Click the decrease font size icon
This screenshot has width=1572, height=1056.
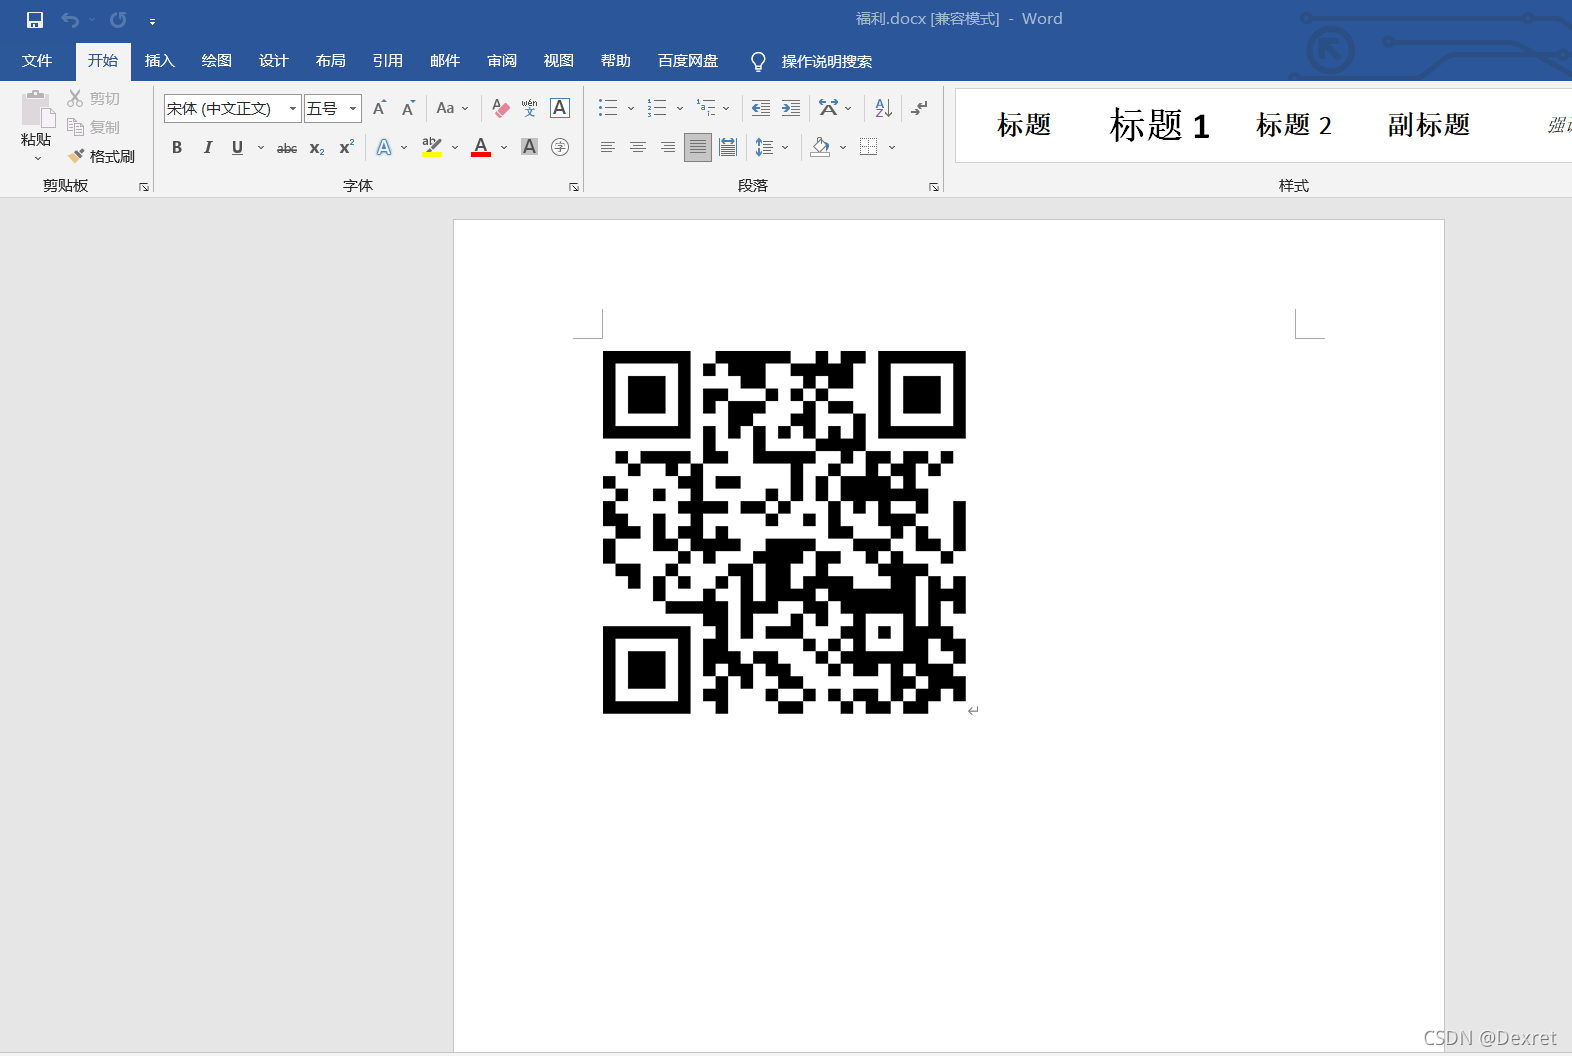[408, 108]
